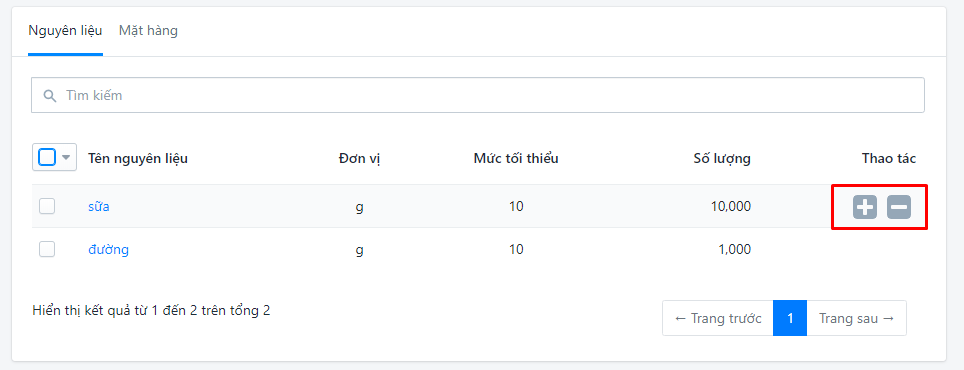The width and height of the screenshot is (964, 370).
Task: Go to next page via Trang sau
Action: click(856, 318)
